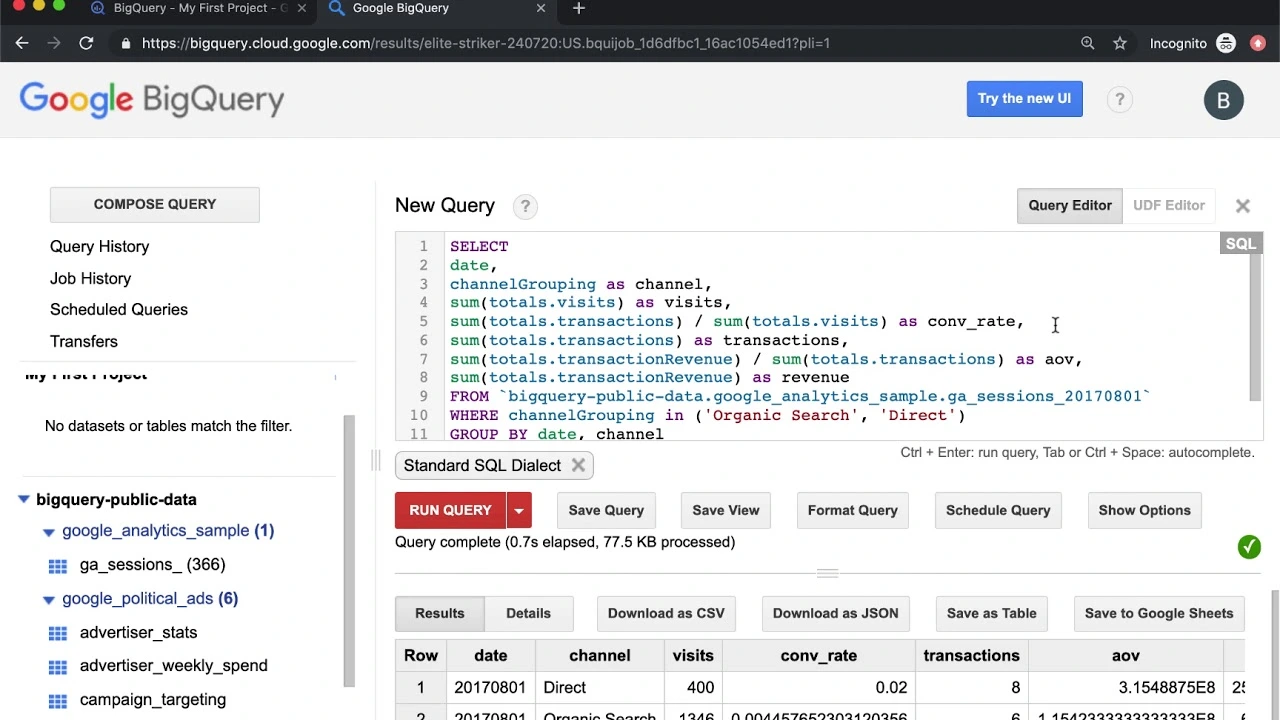The width and height of the screenshot is (1280, 720).
Task: Close the query editor with the X icon
Action: 1243,206
